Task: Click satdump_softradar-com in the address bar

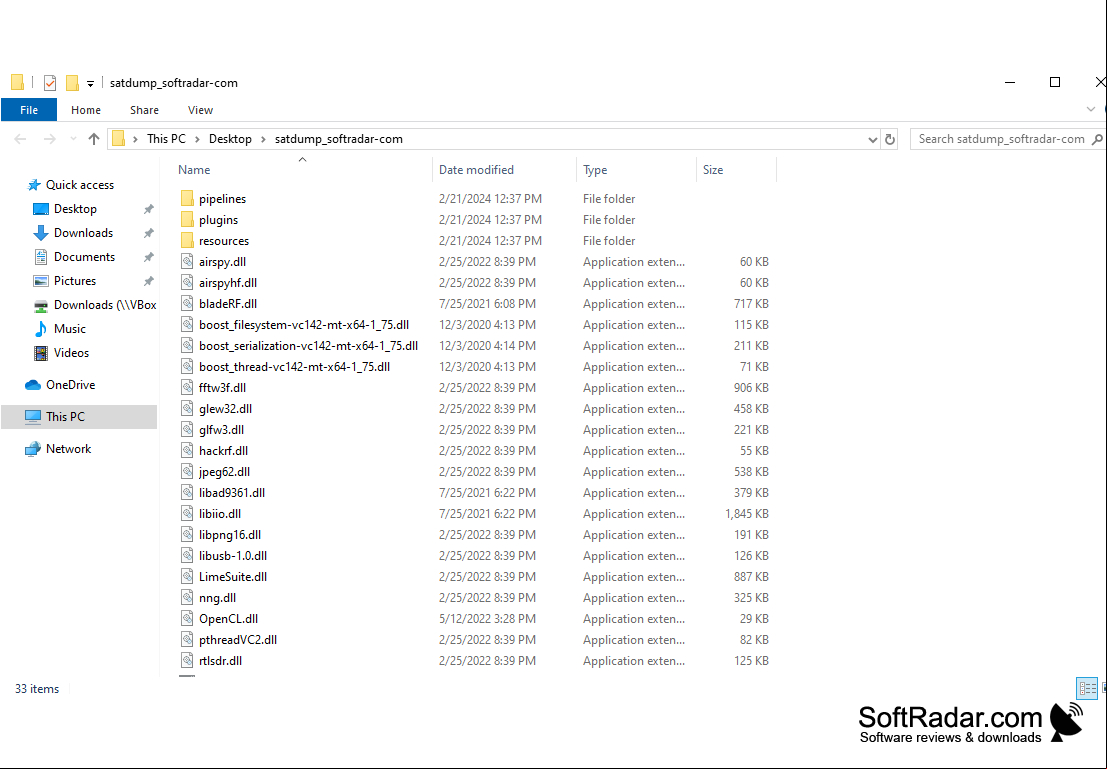Action: click(x=339, y=139)
